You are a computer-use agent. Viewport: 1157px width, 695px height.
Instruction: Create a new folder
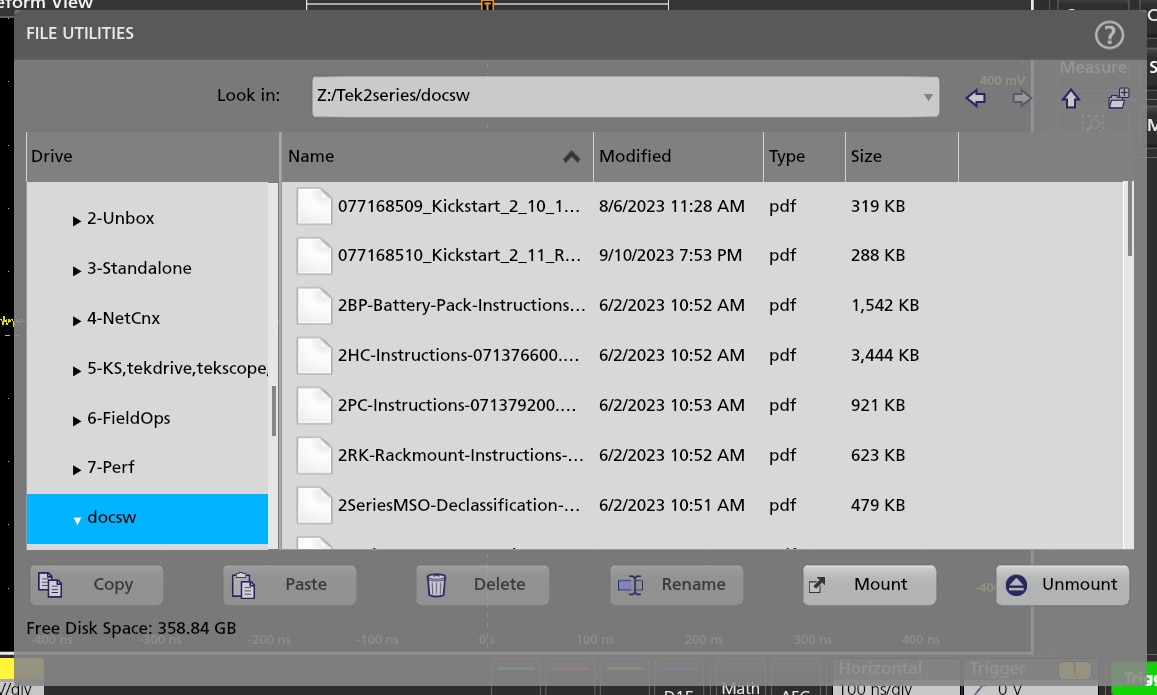1119,97
